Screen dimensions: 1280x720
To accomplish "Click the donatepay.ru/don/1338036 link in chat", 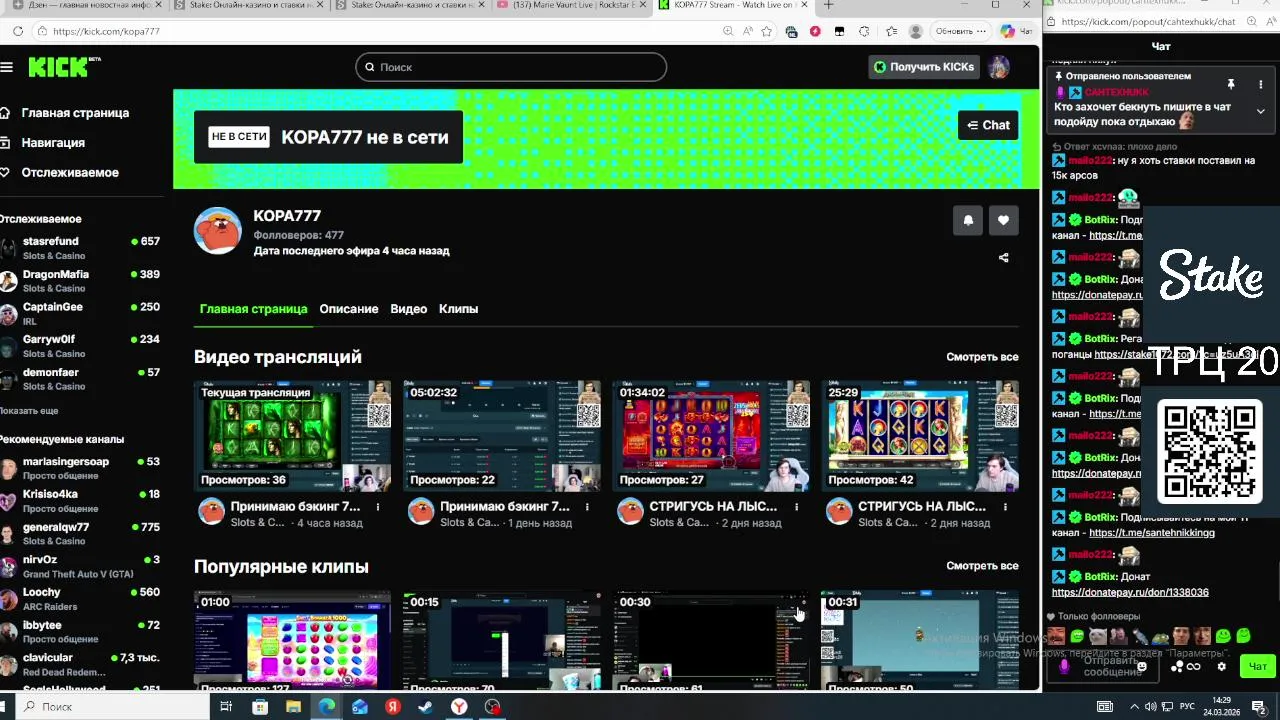I will pos(1130,593).
